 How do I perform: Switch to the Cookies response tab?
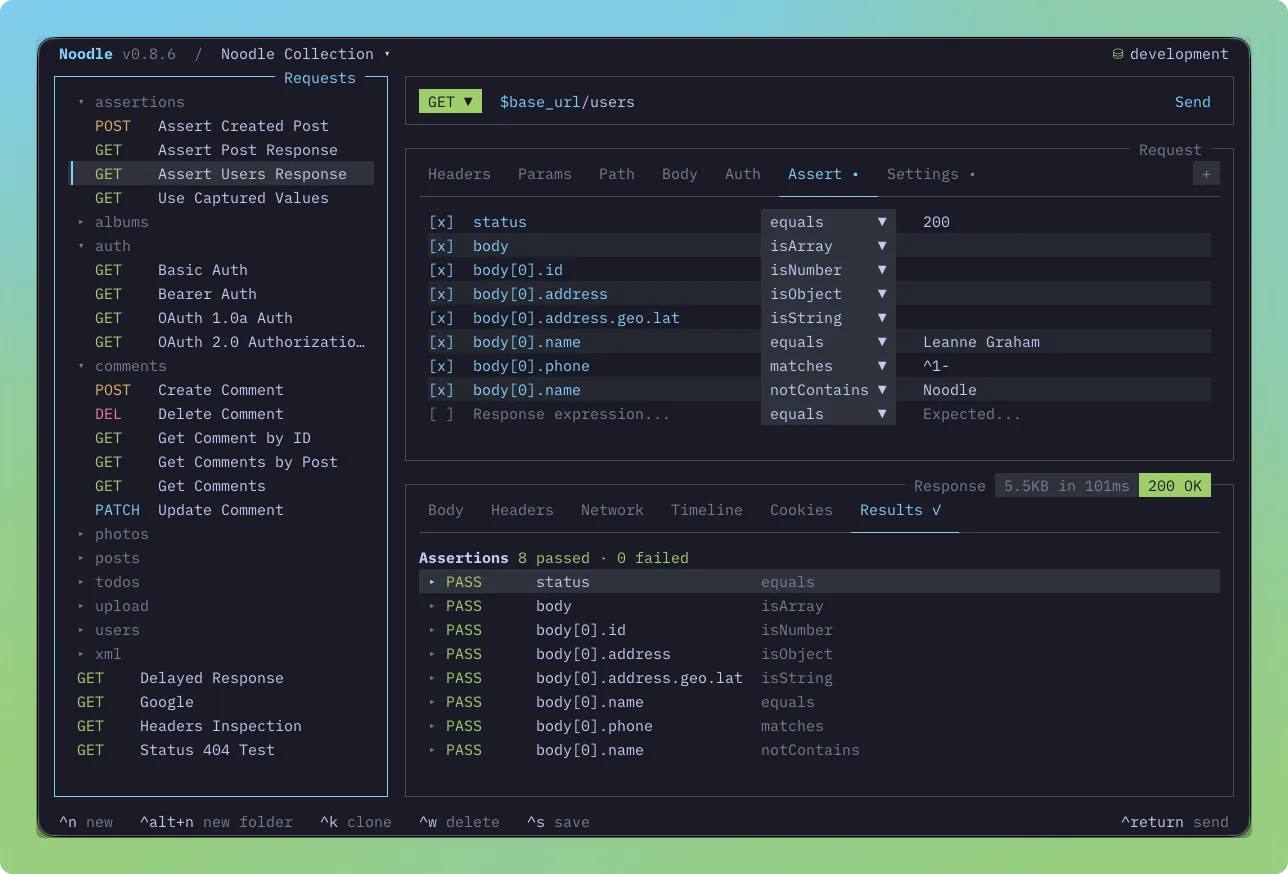(x=801, y=510)
